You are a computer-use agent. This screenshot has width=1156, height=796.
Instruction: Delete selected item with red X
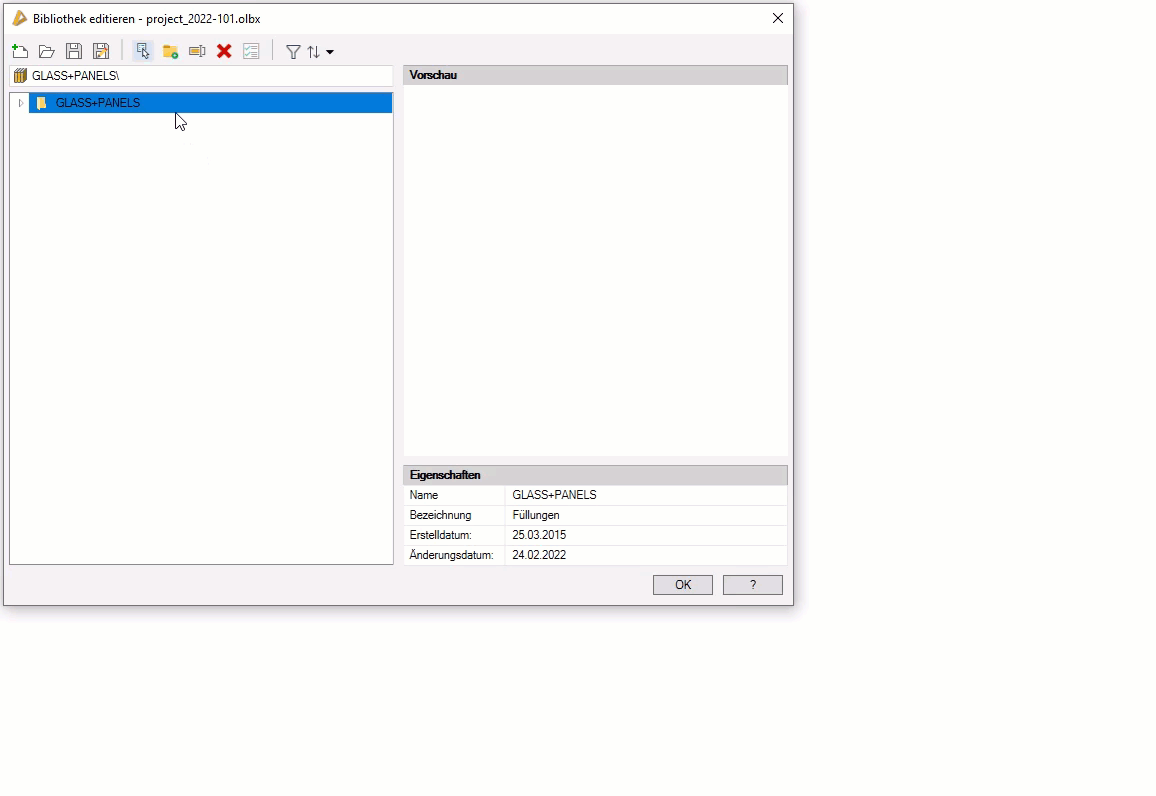pyautogui.click(x=224, y=51)
